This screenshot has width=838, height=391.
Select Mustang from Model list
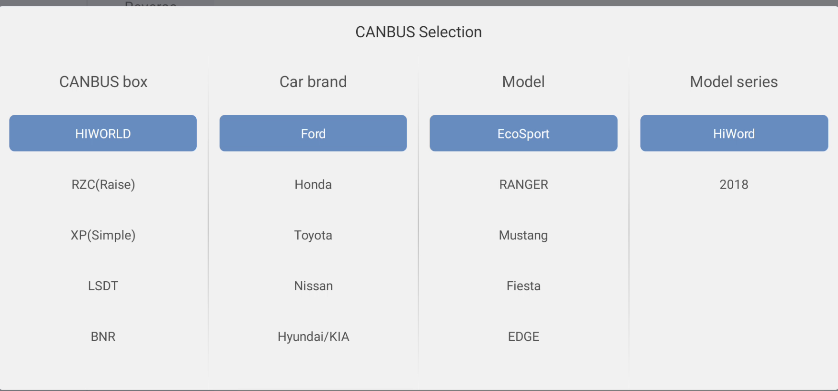524,235
